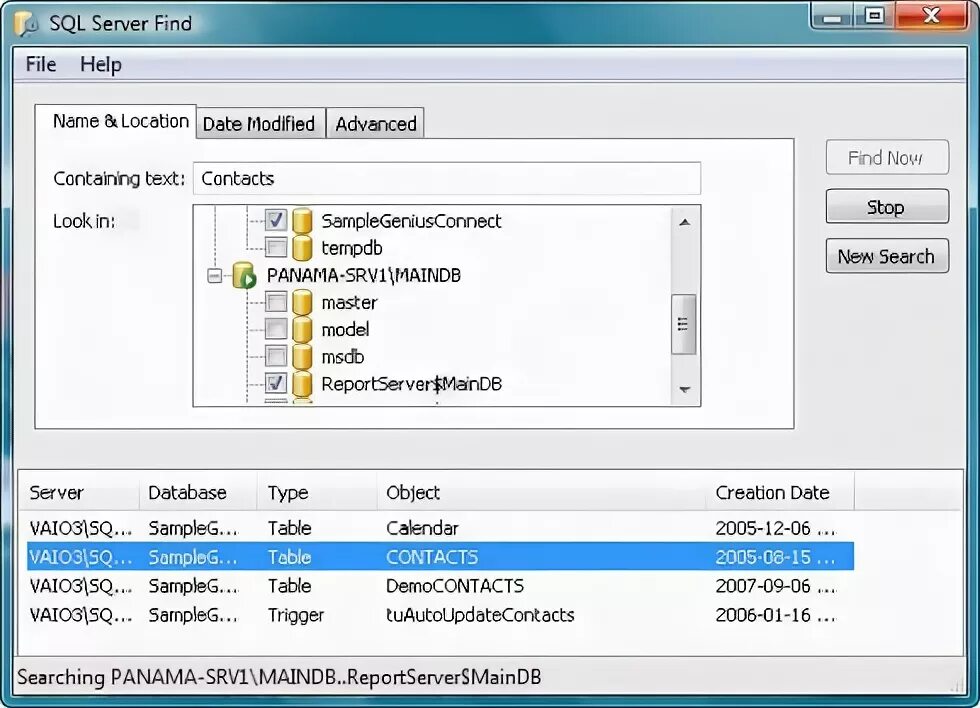Select the master tree item label
The height and width of the screenshot is (708, 980).
pos(349,303)
